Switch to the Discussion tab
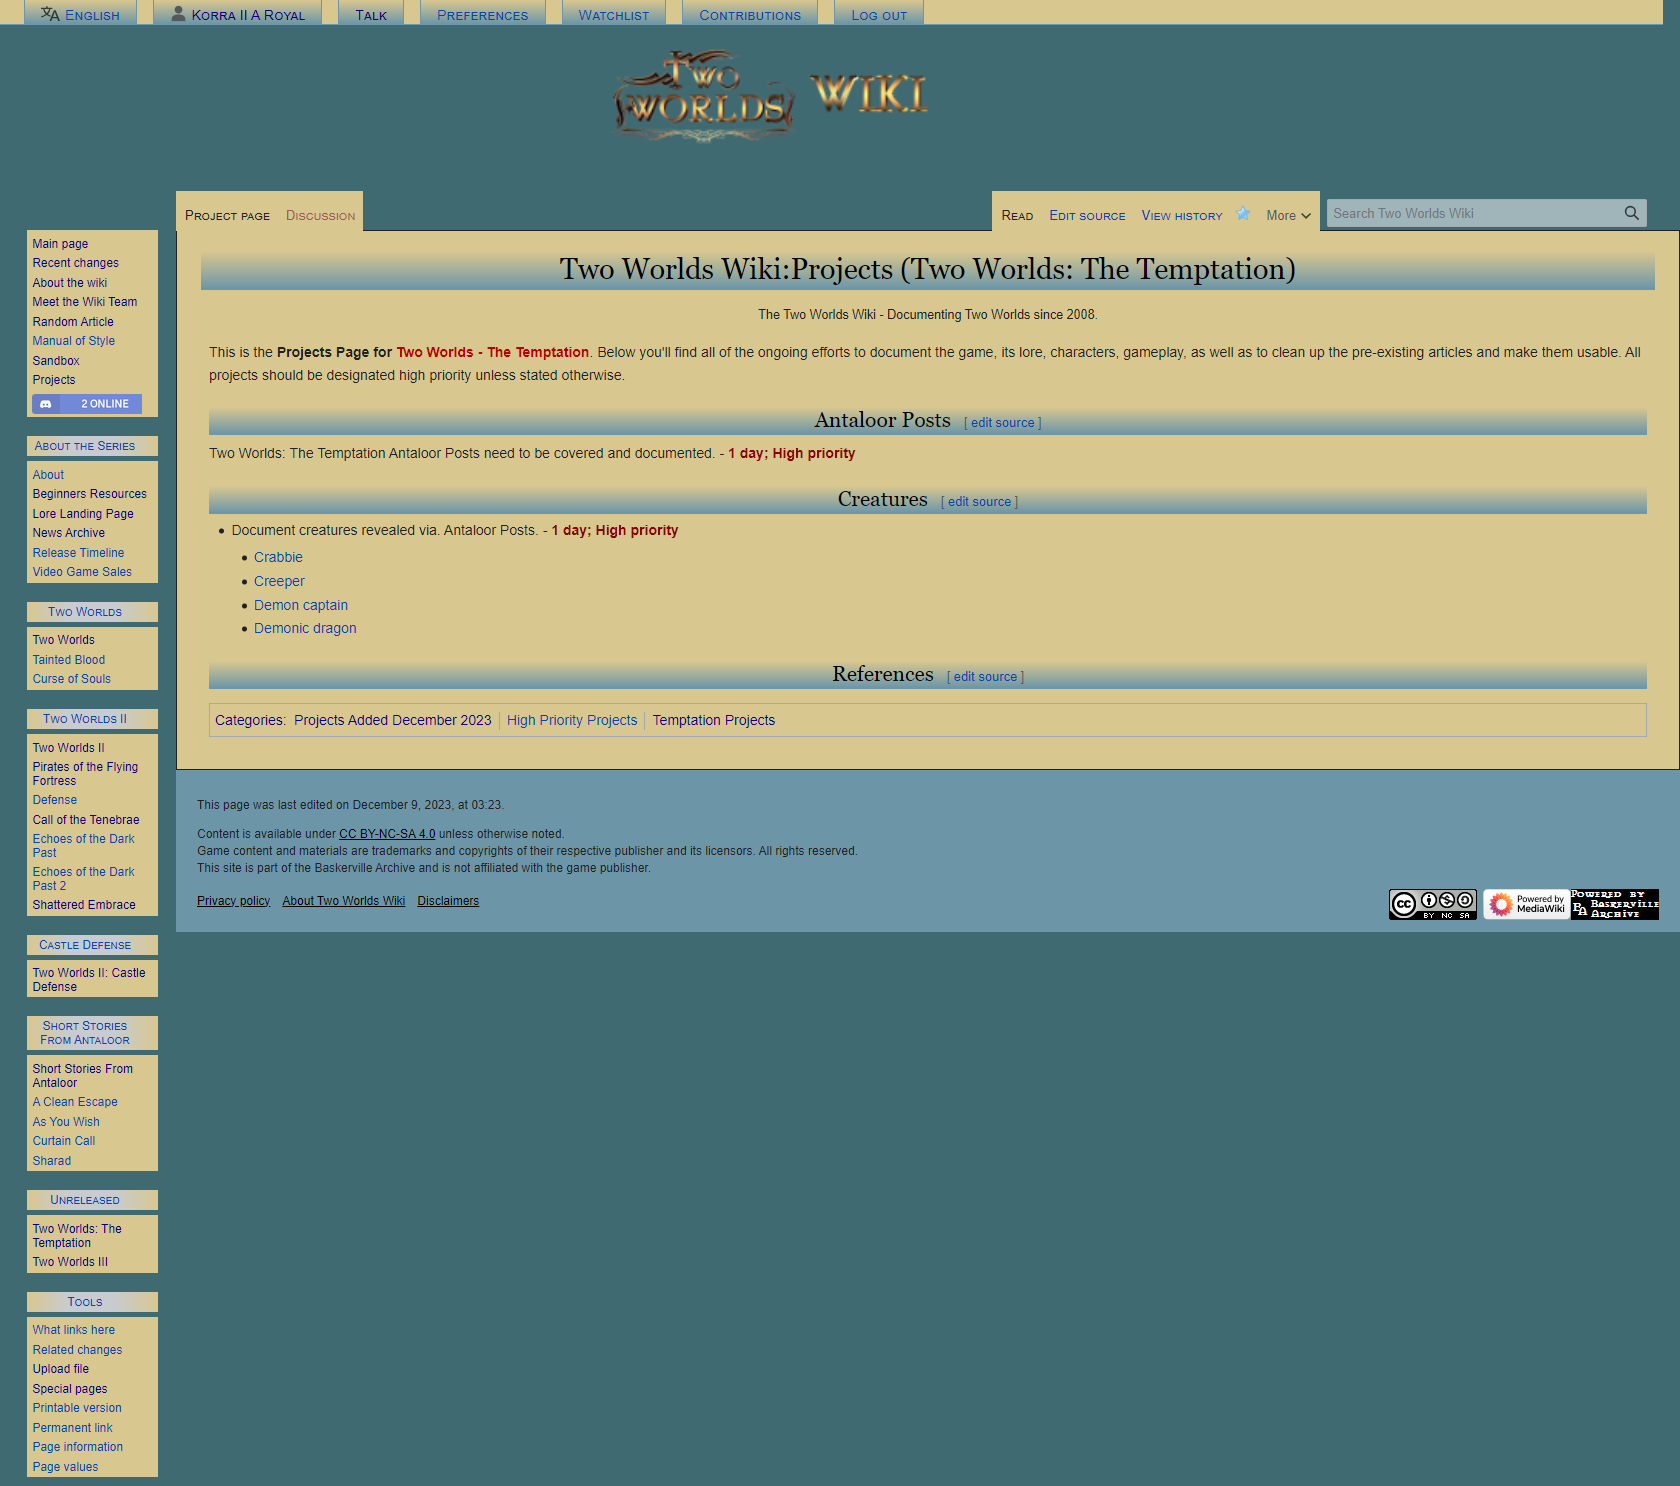The height and width of the screenshot is (1486, 1680). (x=320, y=215)
